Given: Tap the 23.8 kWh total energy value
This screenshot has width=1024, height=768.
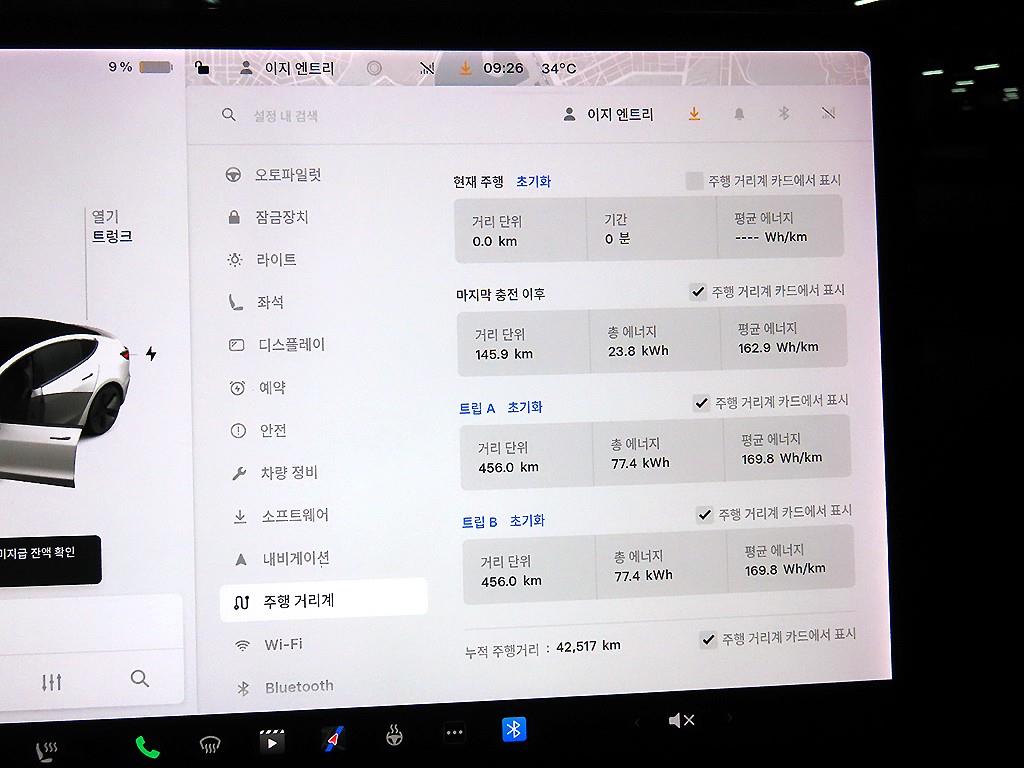Looking at the screenshot, I should pos(638,351).
